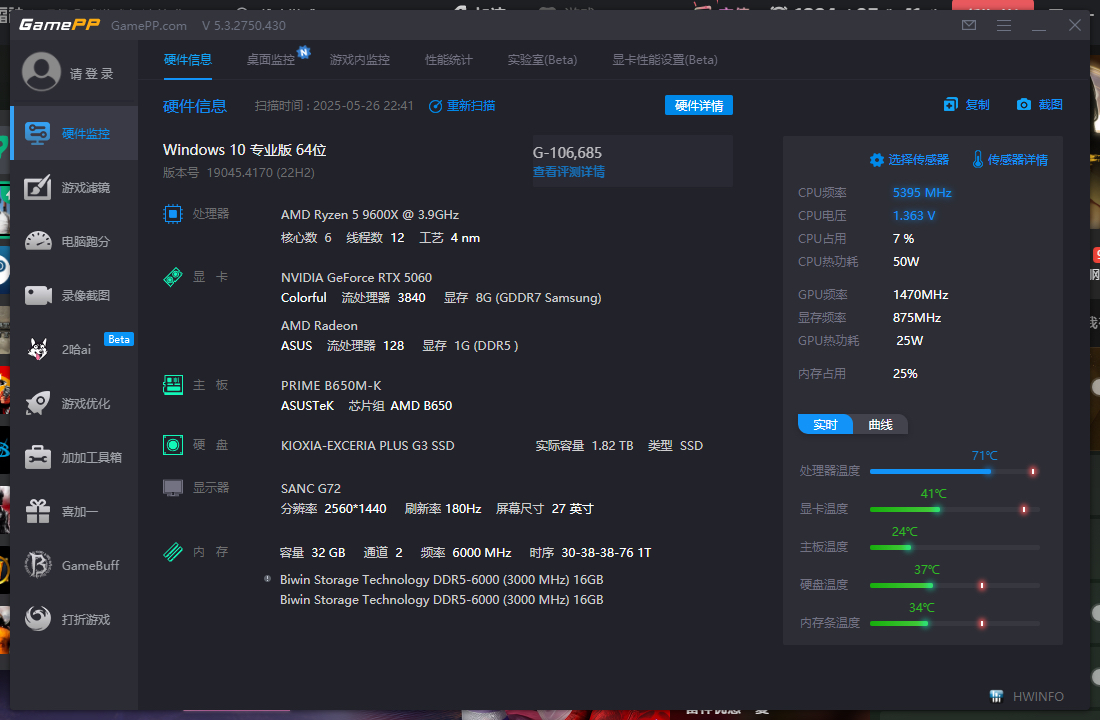Open 电脑跑分 benchmark gauge icon
The width and height of the screenshot is (1100, 720).
point(38,242)
